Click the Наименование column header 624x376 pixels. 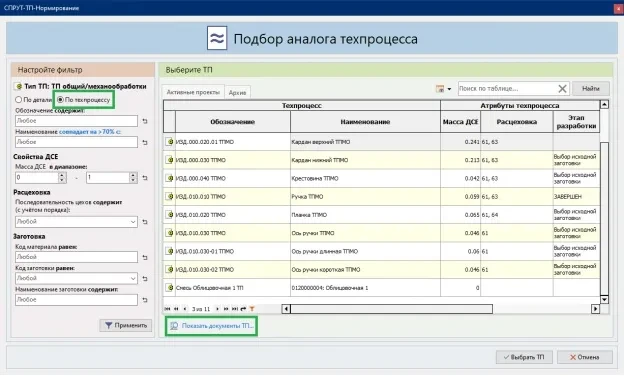point(365,122)
